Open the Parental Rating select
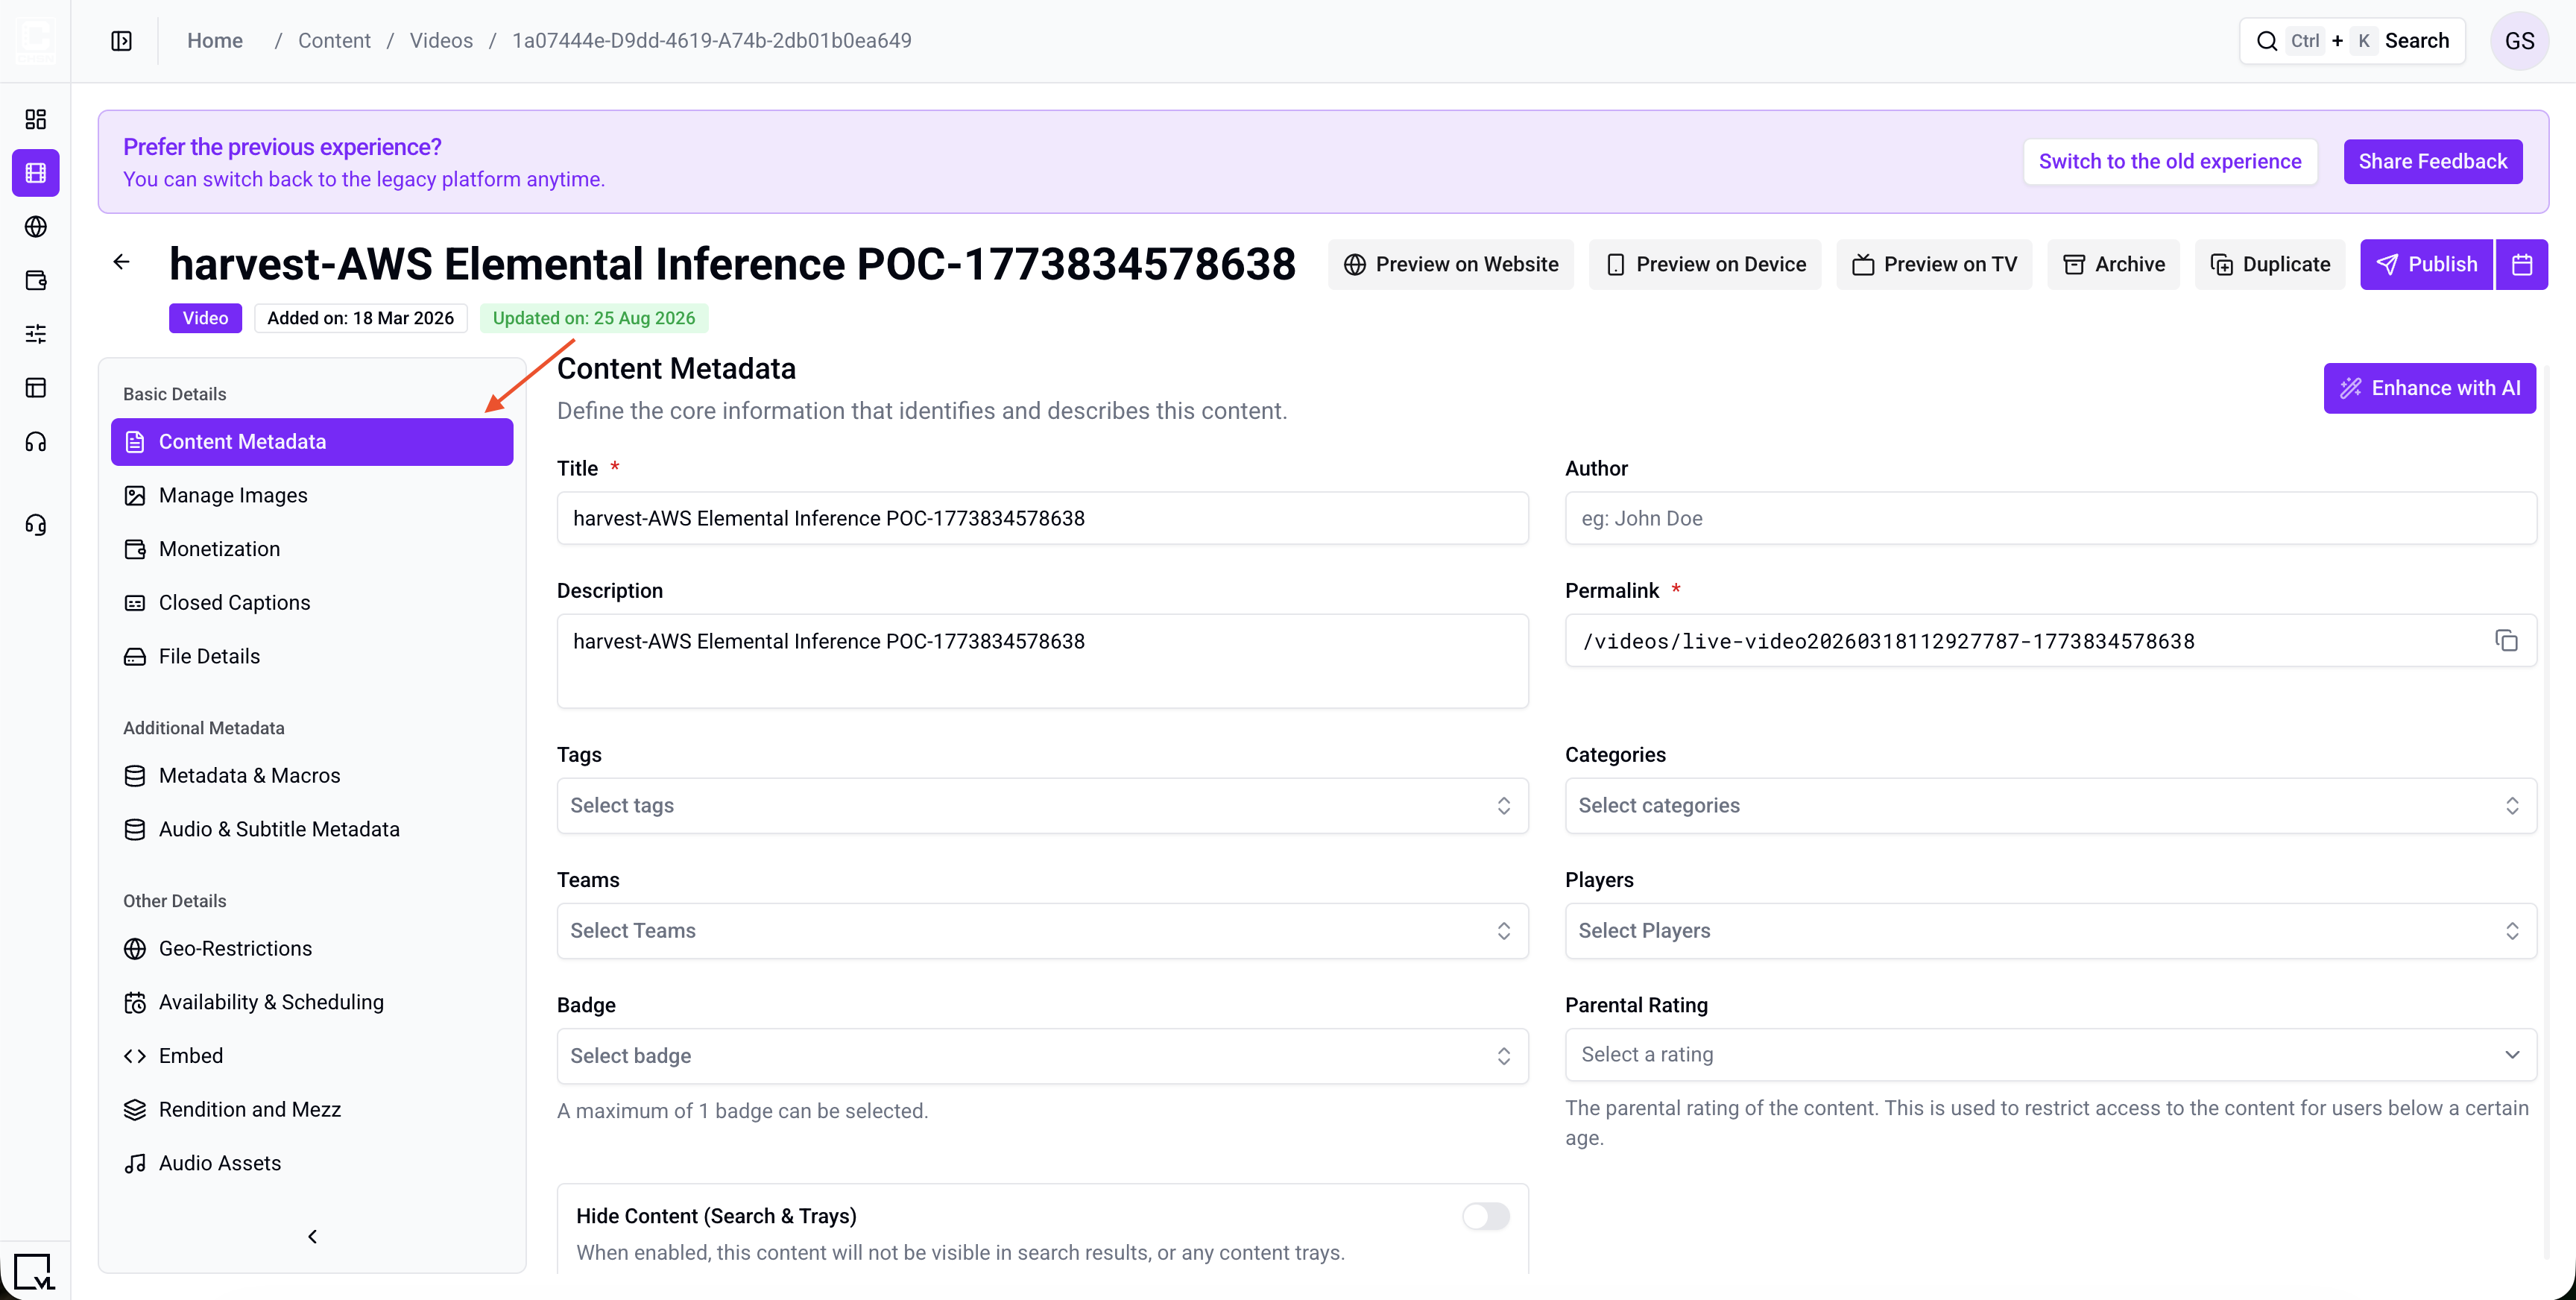This screenshot has width=2576, height=1300. [2050, 1054]
